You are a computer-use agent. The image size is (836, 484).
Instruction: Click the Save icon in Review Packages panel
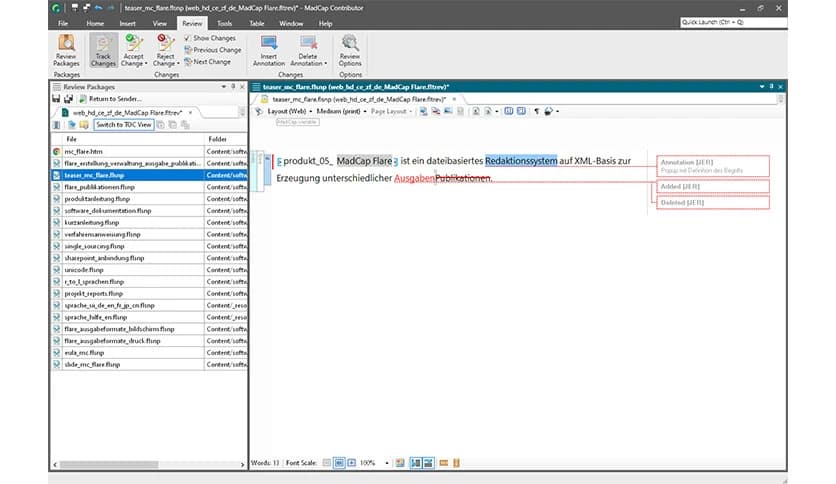pos(56,99)
